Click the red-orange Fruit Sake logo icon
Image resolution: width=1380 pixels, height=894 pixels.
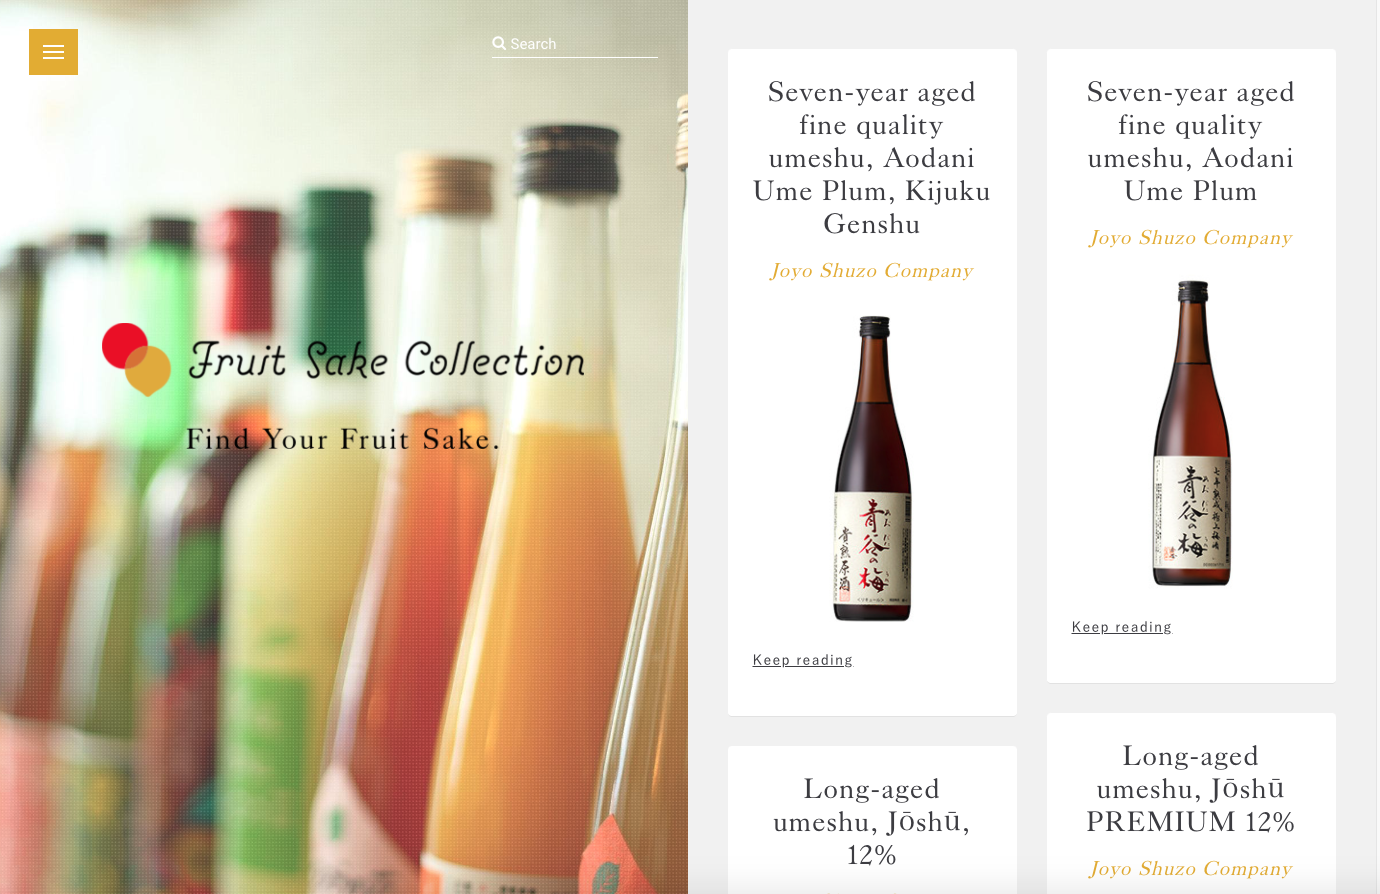[136, 360]
